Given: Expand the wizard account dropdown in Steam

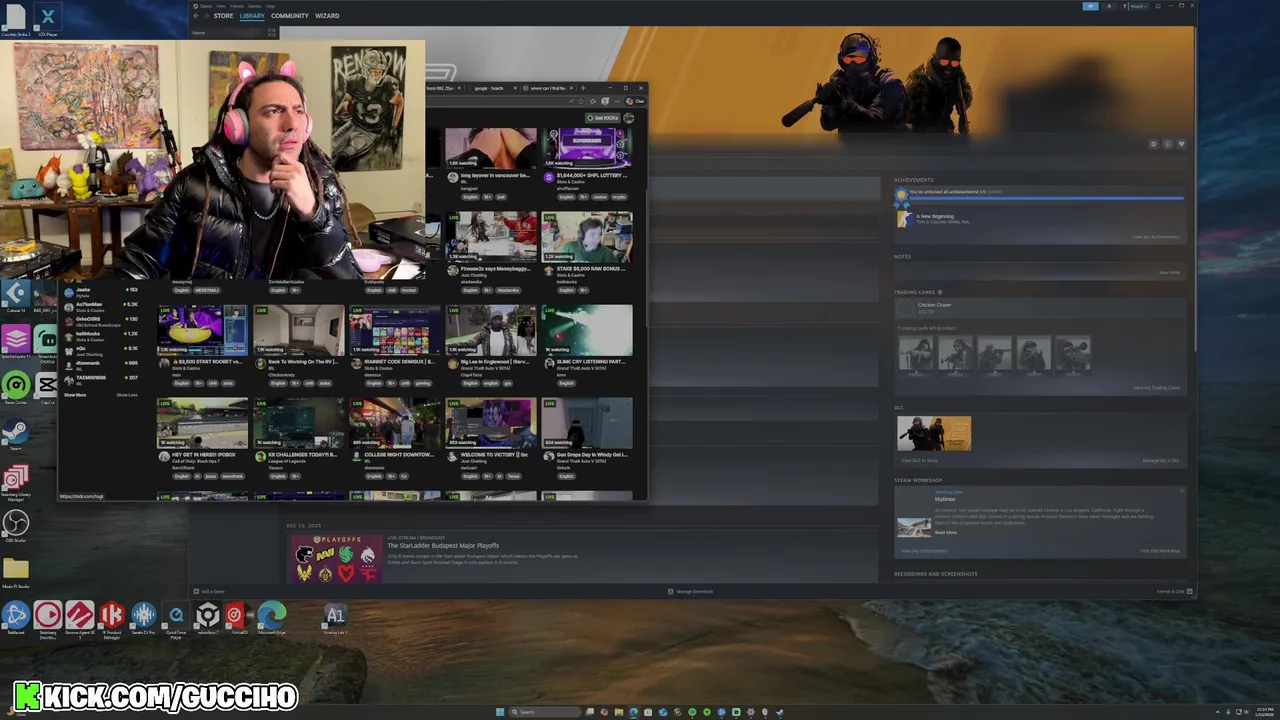Looking at the screenshot, I should (x=1137, y=6).
